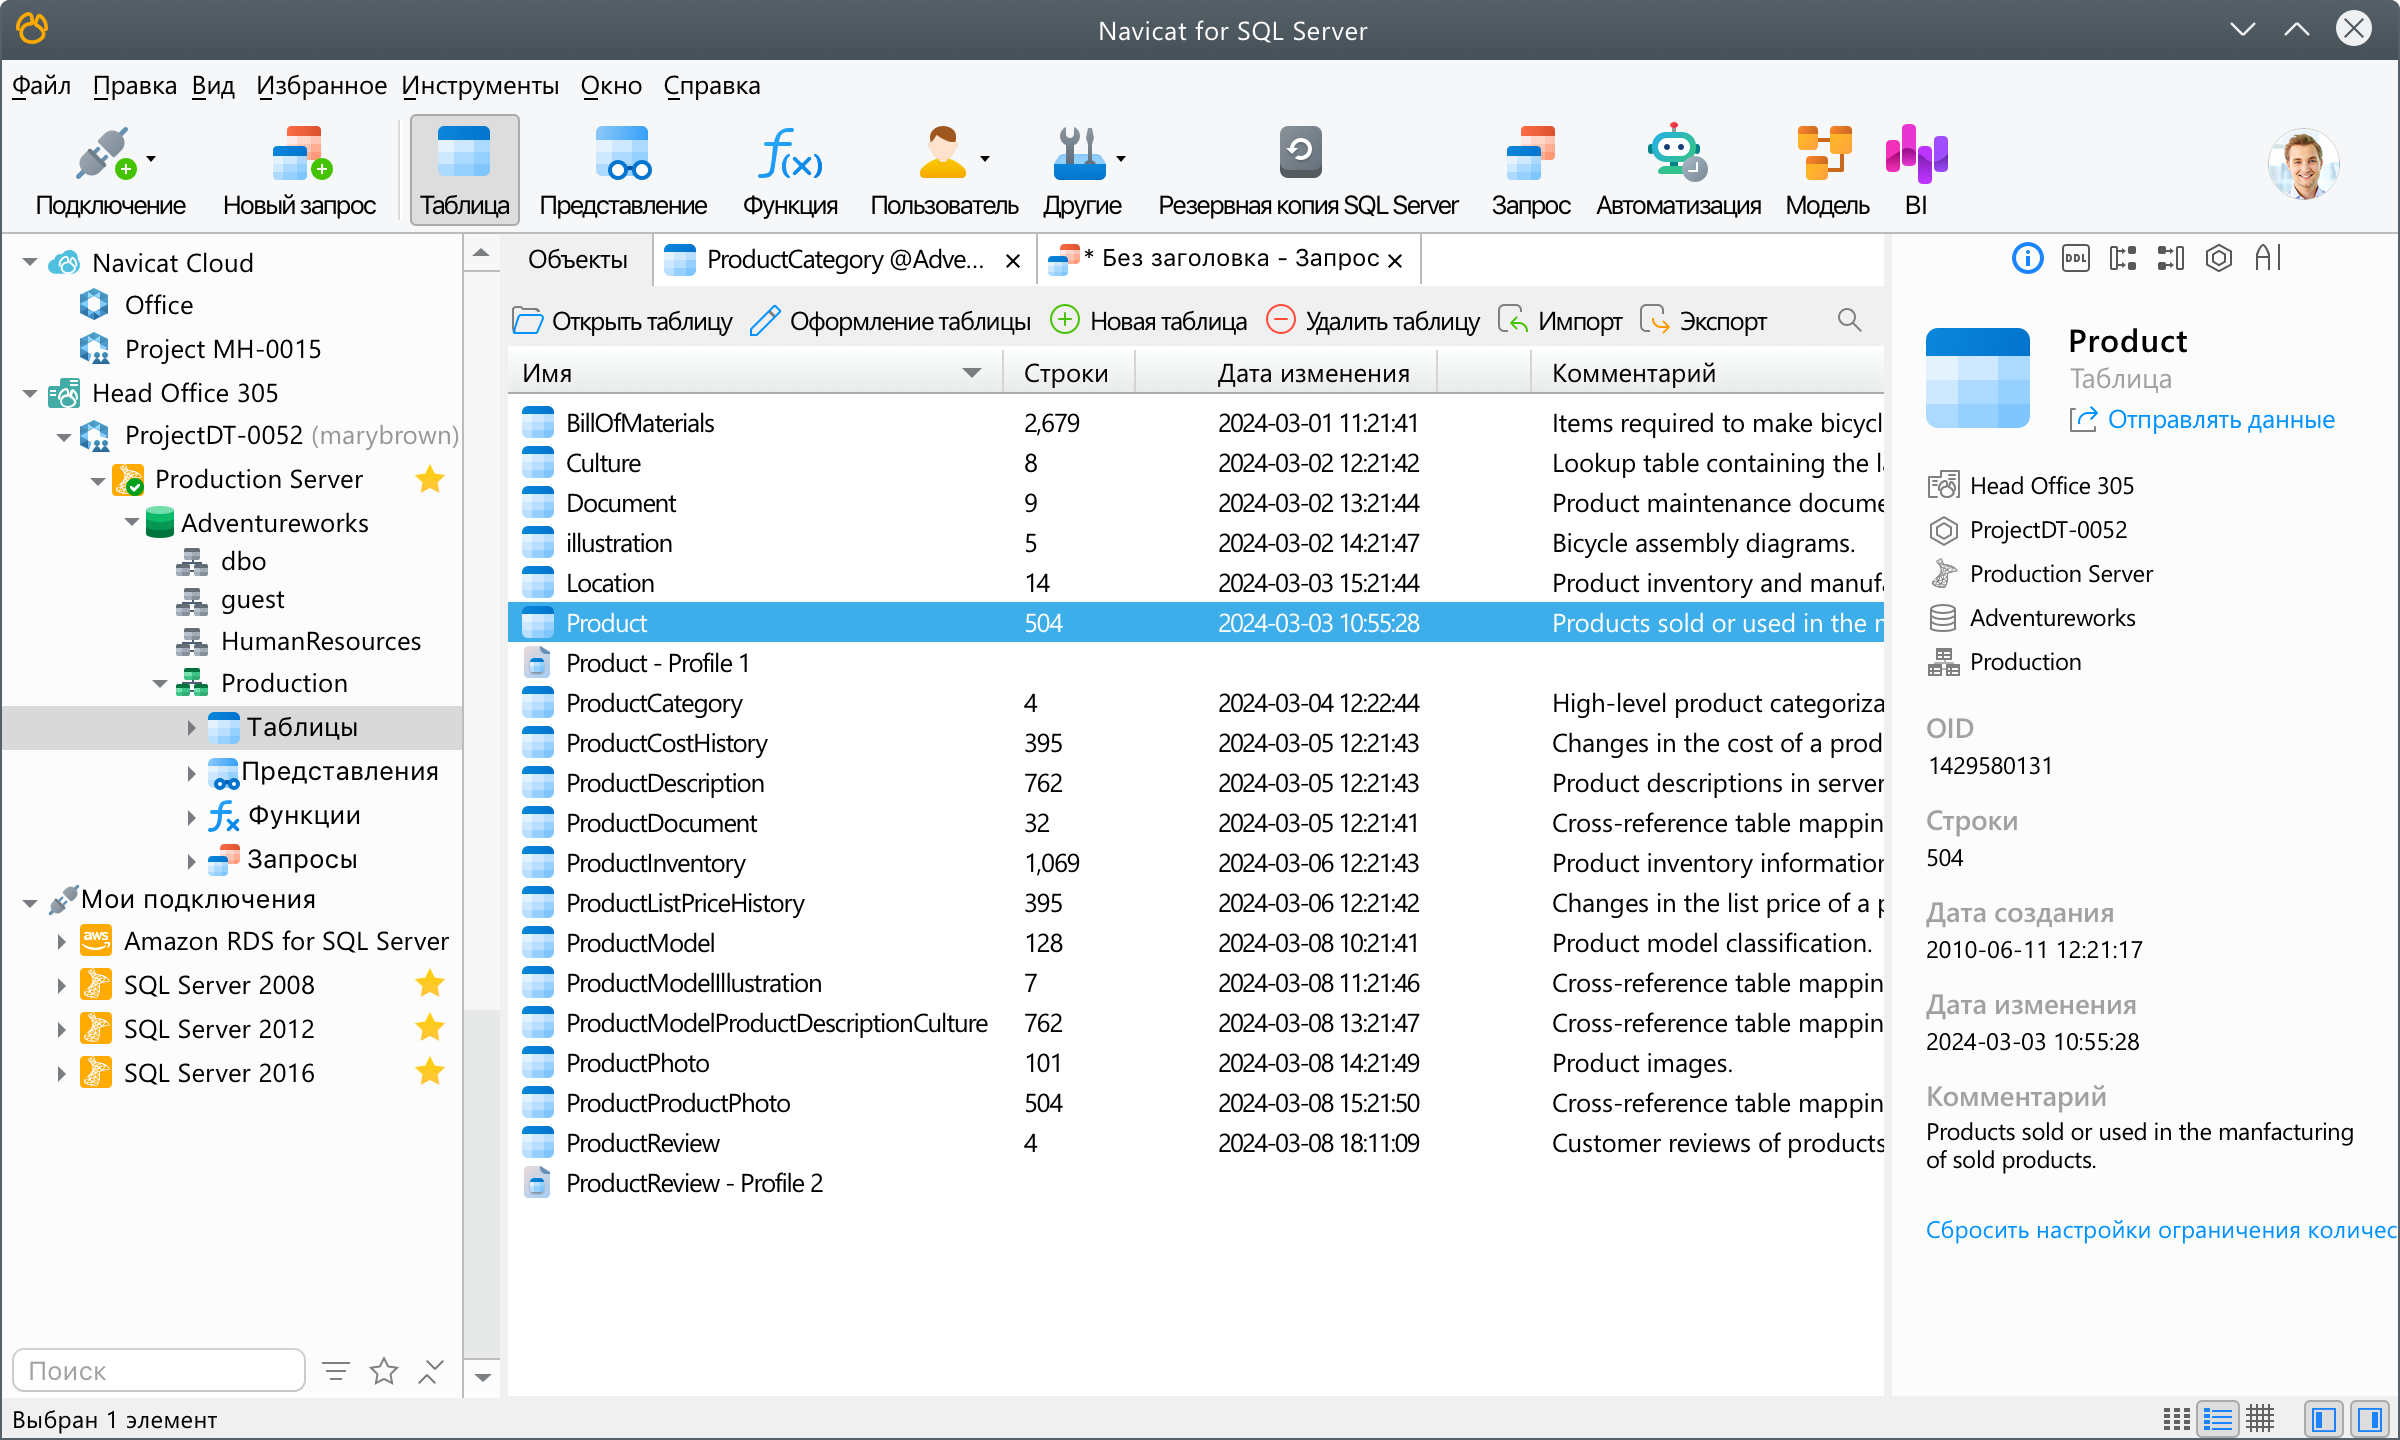Click Сбросить настройки ограничения link
The width and height of the screenshot is (2400, 1440).
(2160, 1229)
